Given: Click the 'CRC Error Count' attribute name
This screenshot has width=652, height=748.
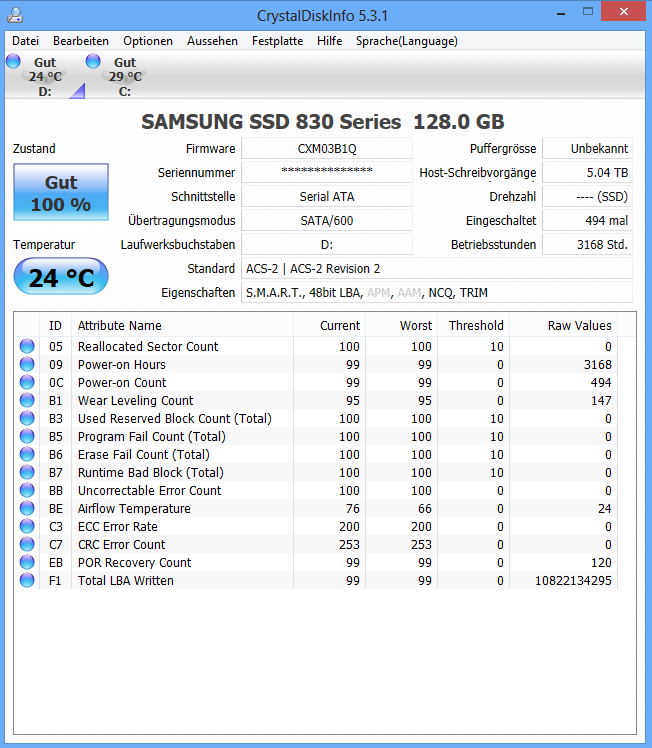Looking at the screenshot, I should [x=122, y=544].
